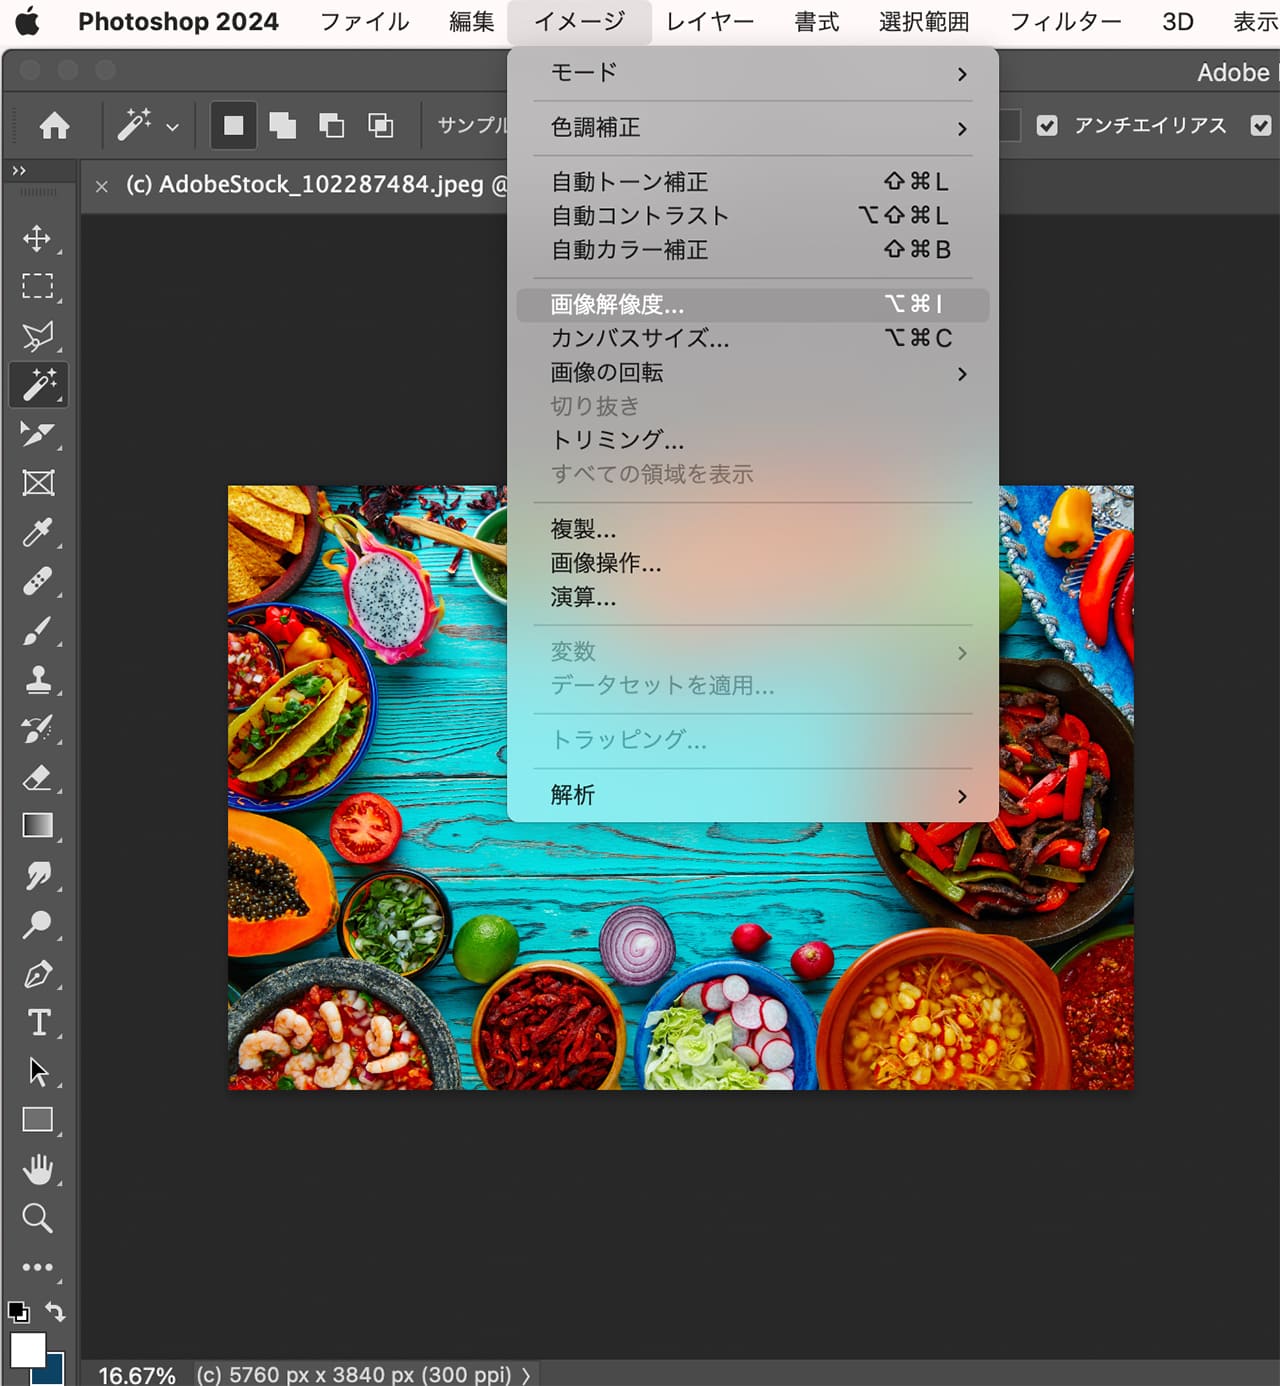Open the レイヤー menu
This screenshot has width=1280, height=1386.
click(x=710, y=22)
